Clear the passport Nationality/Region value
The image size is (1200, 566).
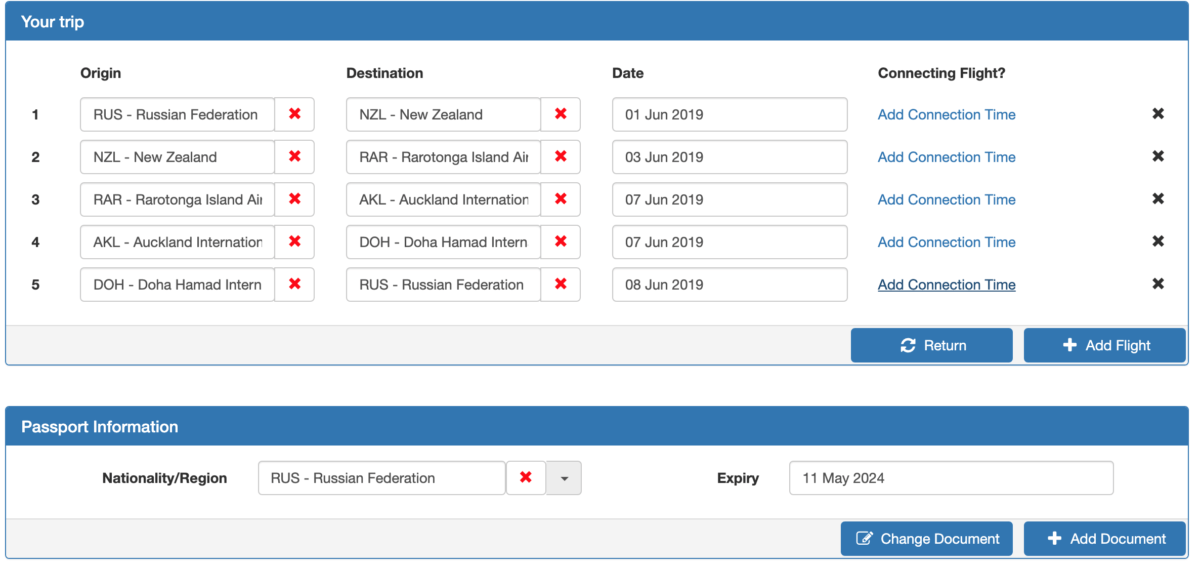point(526,478)
